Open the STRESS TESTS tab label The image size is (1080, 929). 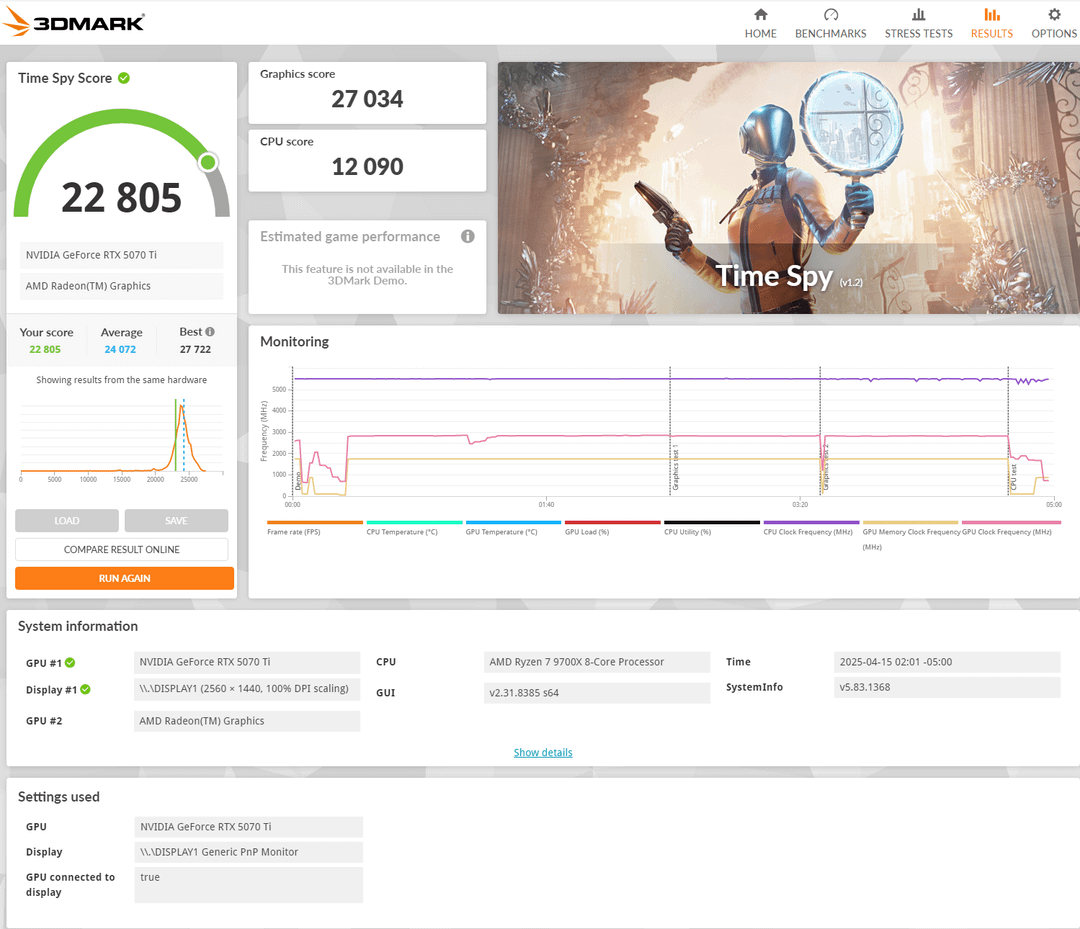[x=919, y=34]
